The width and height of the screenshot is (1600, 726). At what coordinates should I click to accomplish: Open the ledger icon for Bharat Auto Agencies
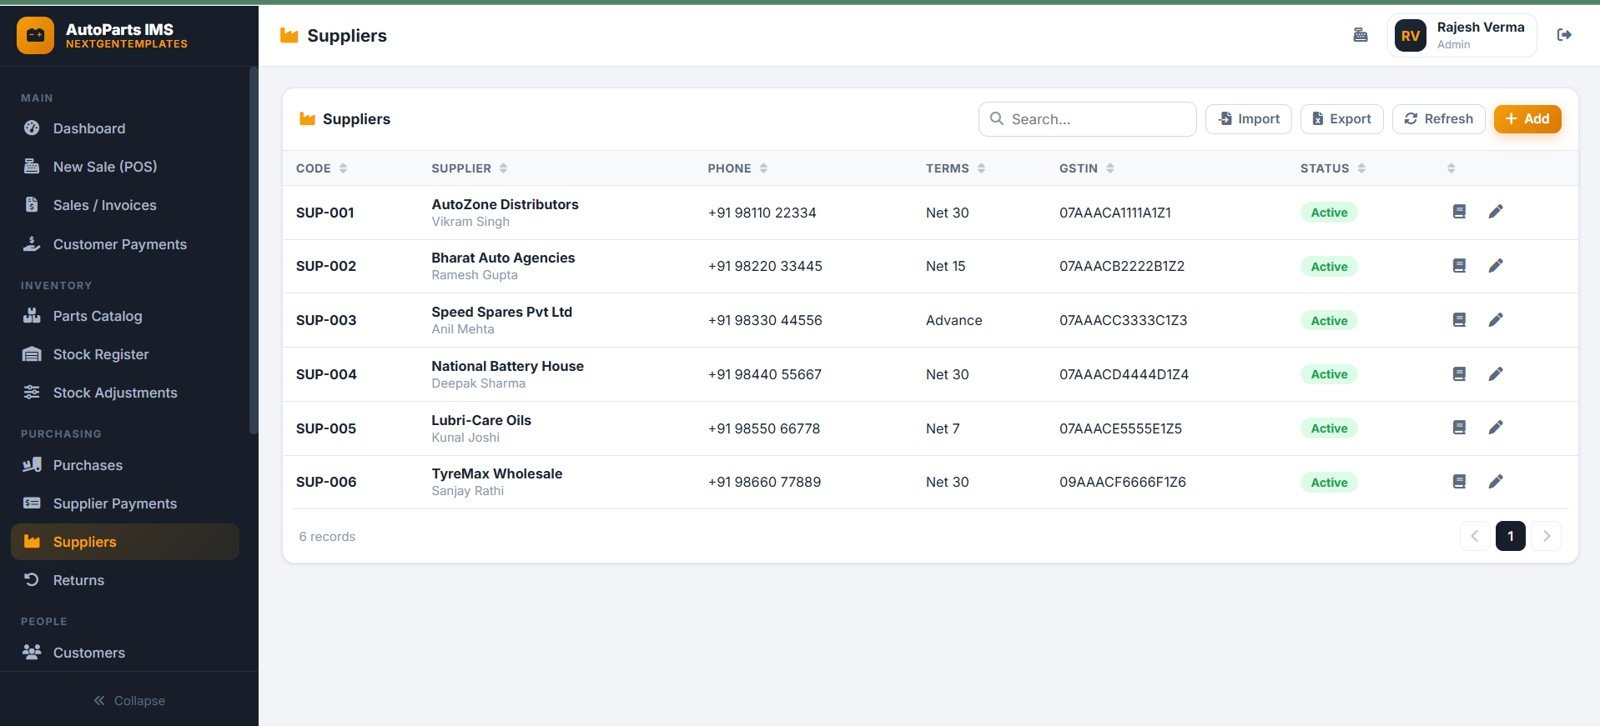point(1459,266)
